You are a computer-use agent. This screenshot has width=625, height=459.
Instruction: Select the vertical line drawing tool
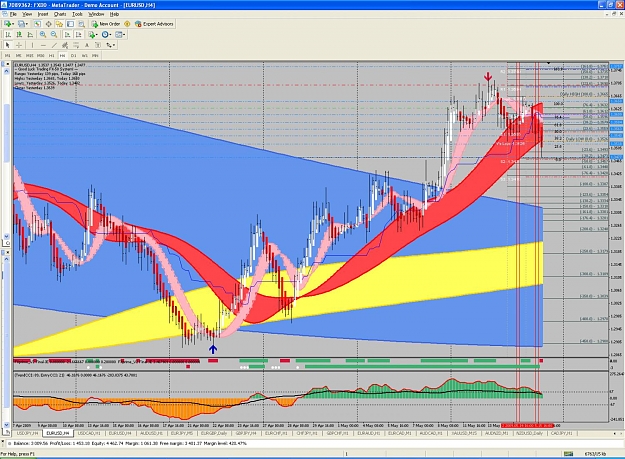(32, 45)
